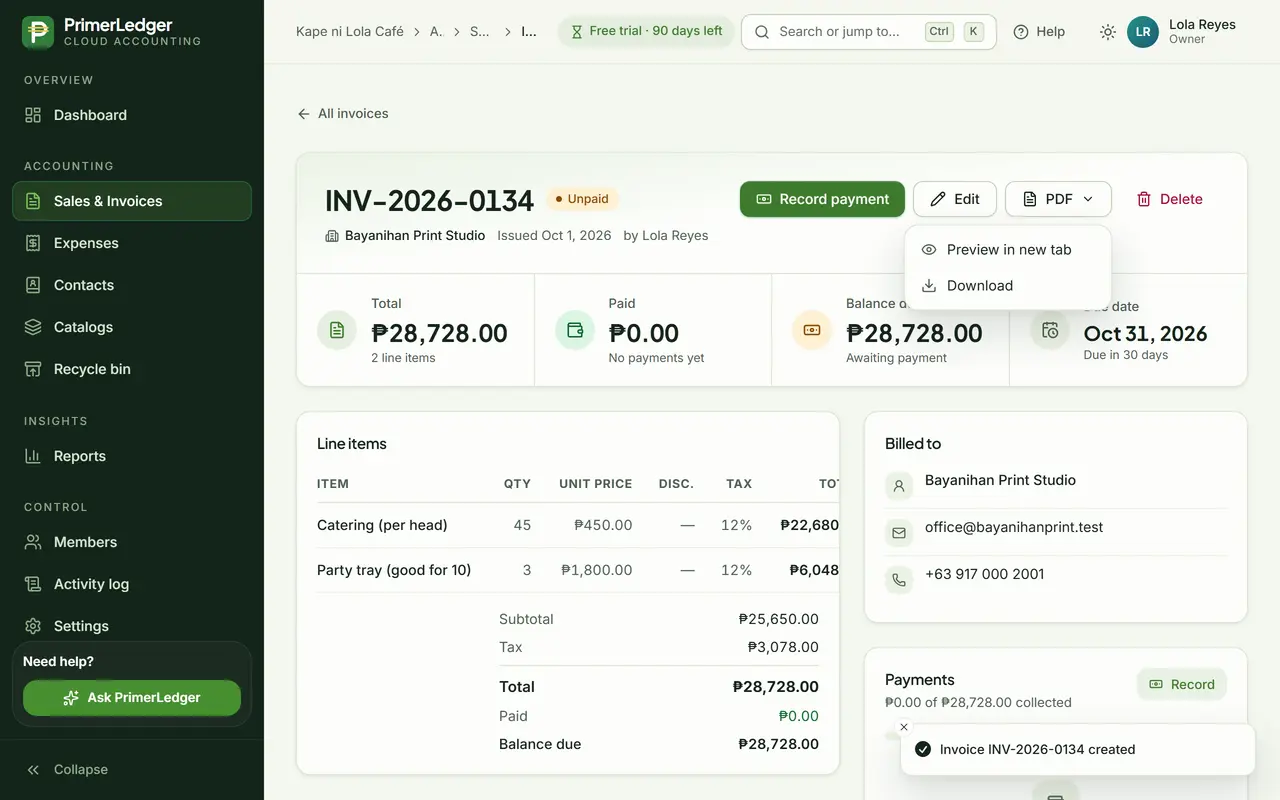Viewport: 1280px width, 800px height.
Task: Click the magnifier search icon
Action: 762,32
